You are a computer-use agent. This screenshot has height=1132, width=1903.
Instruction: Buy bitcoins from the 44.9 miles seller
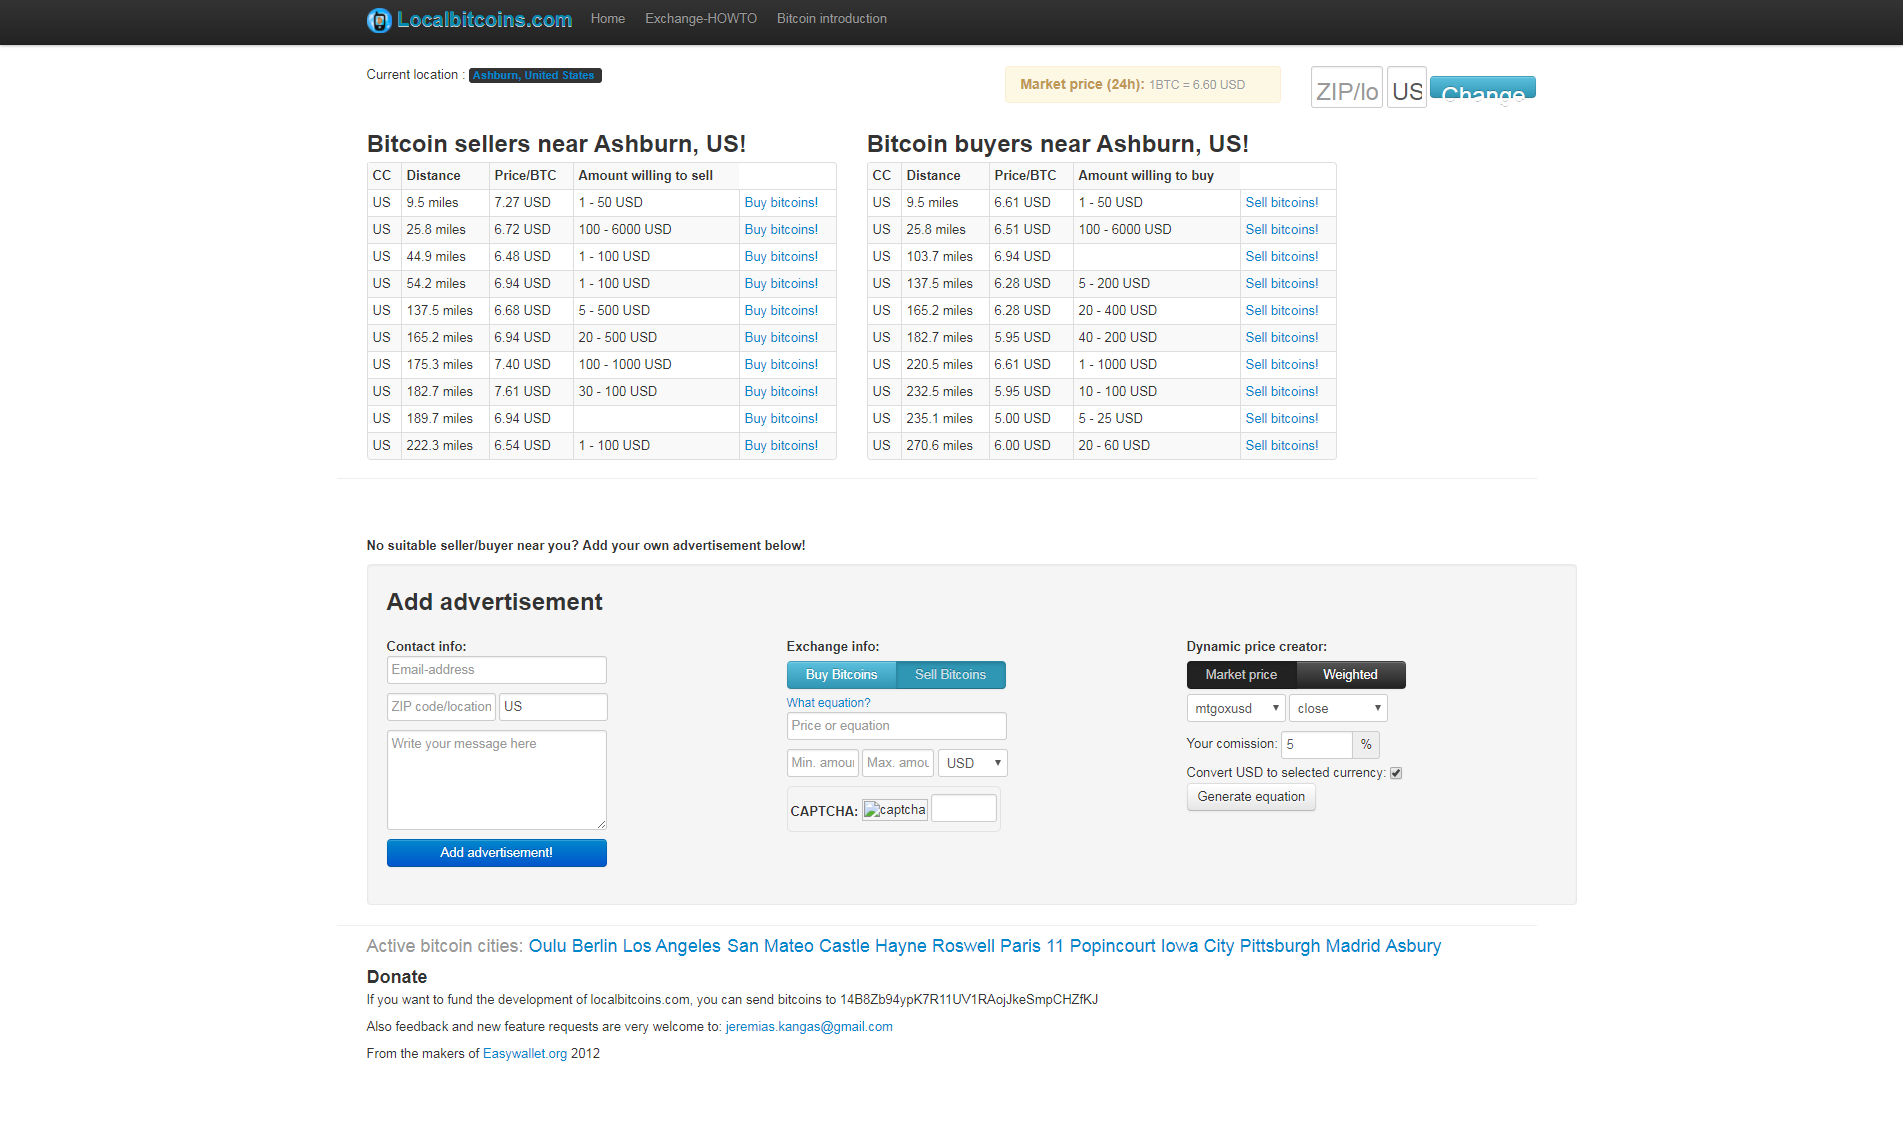(x=781, y=257)
